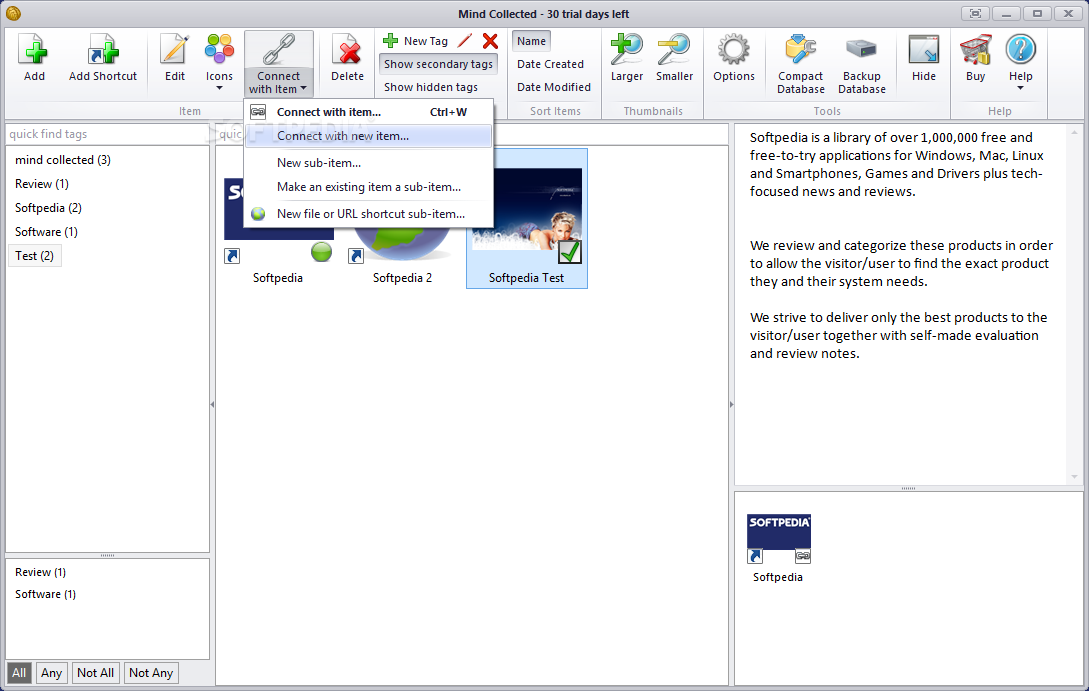Choose Connect with new item...
Screen dimensions: 1089x691
point(369,136)
